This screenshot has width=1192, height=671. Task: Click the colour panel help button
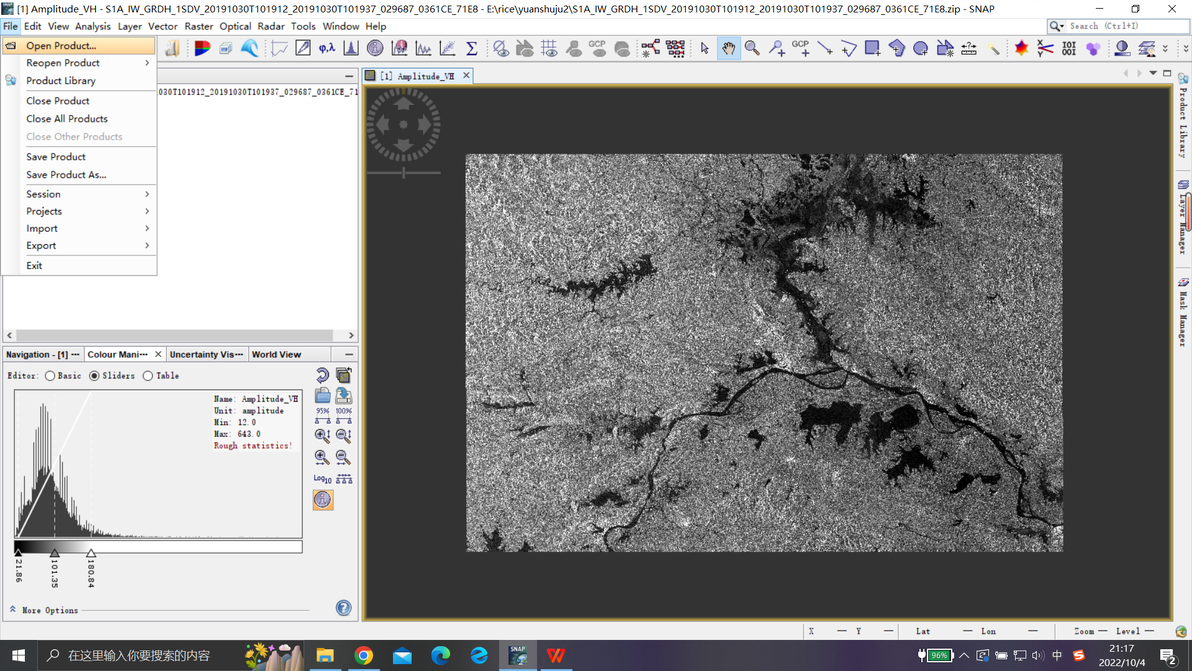pos(343,608)
